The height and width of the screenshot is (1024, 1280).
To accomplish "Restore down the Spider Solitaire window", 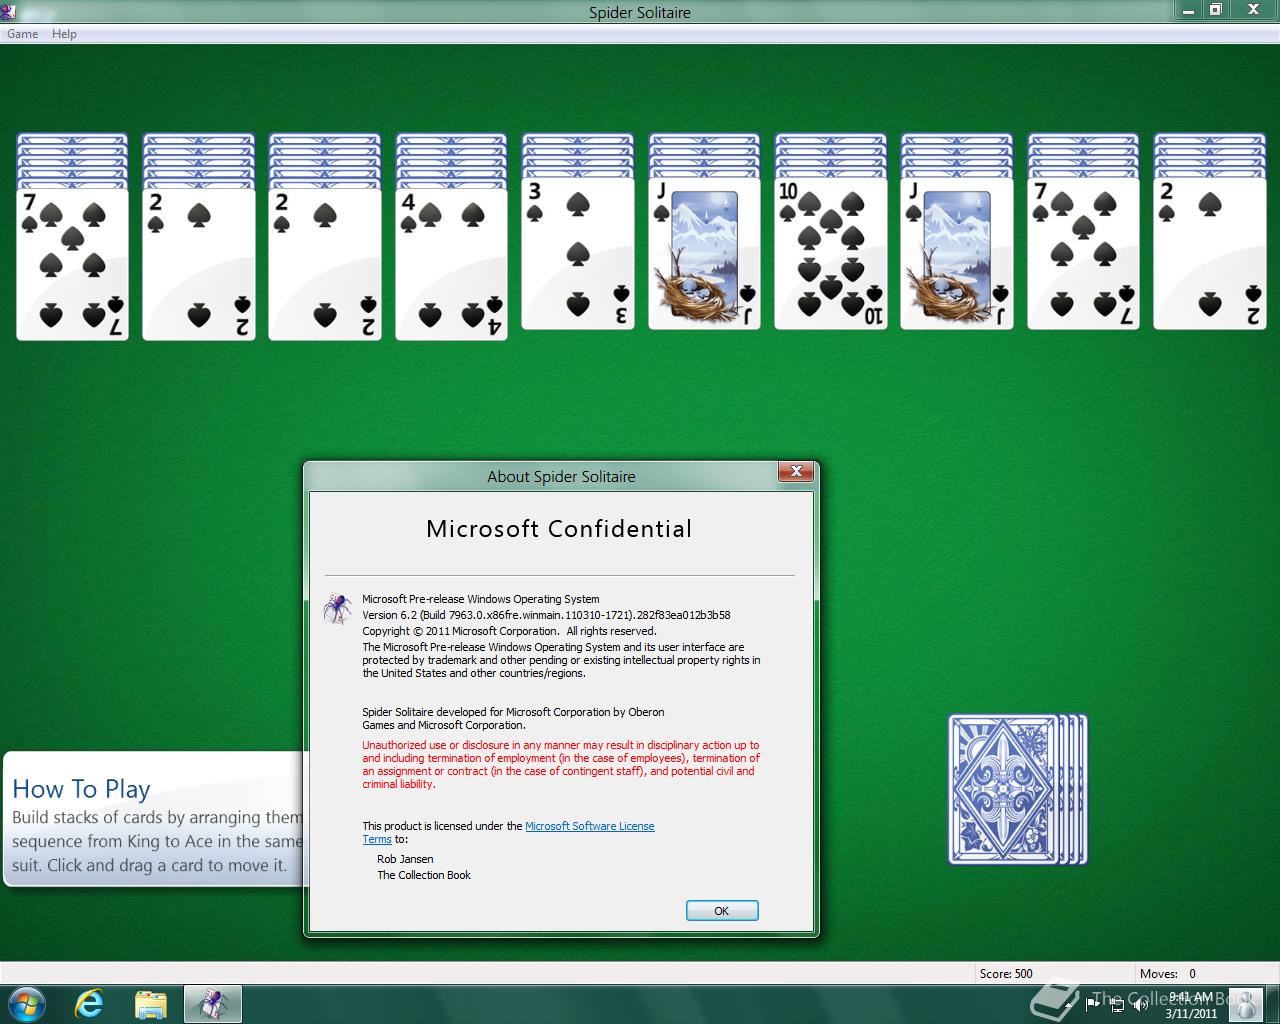I will 1215,10.
